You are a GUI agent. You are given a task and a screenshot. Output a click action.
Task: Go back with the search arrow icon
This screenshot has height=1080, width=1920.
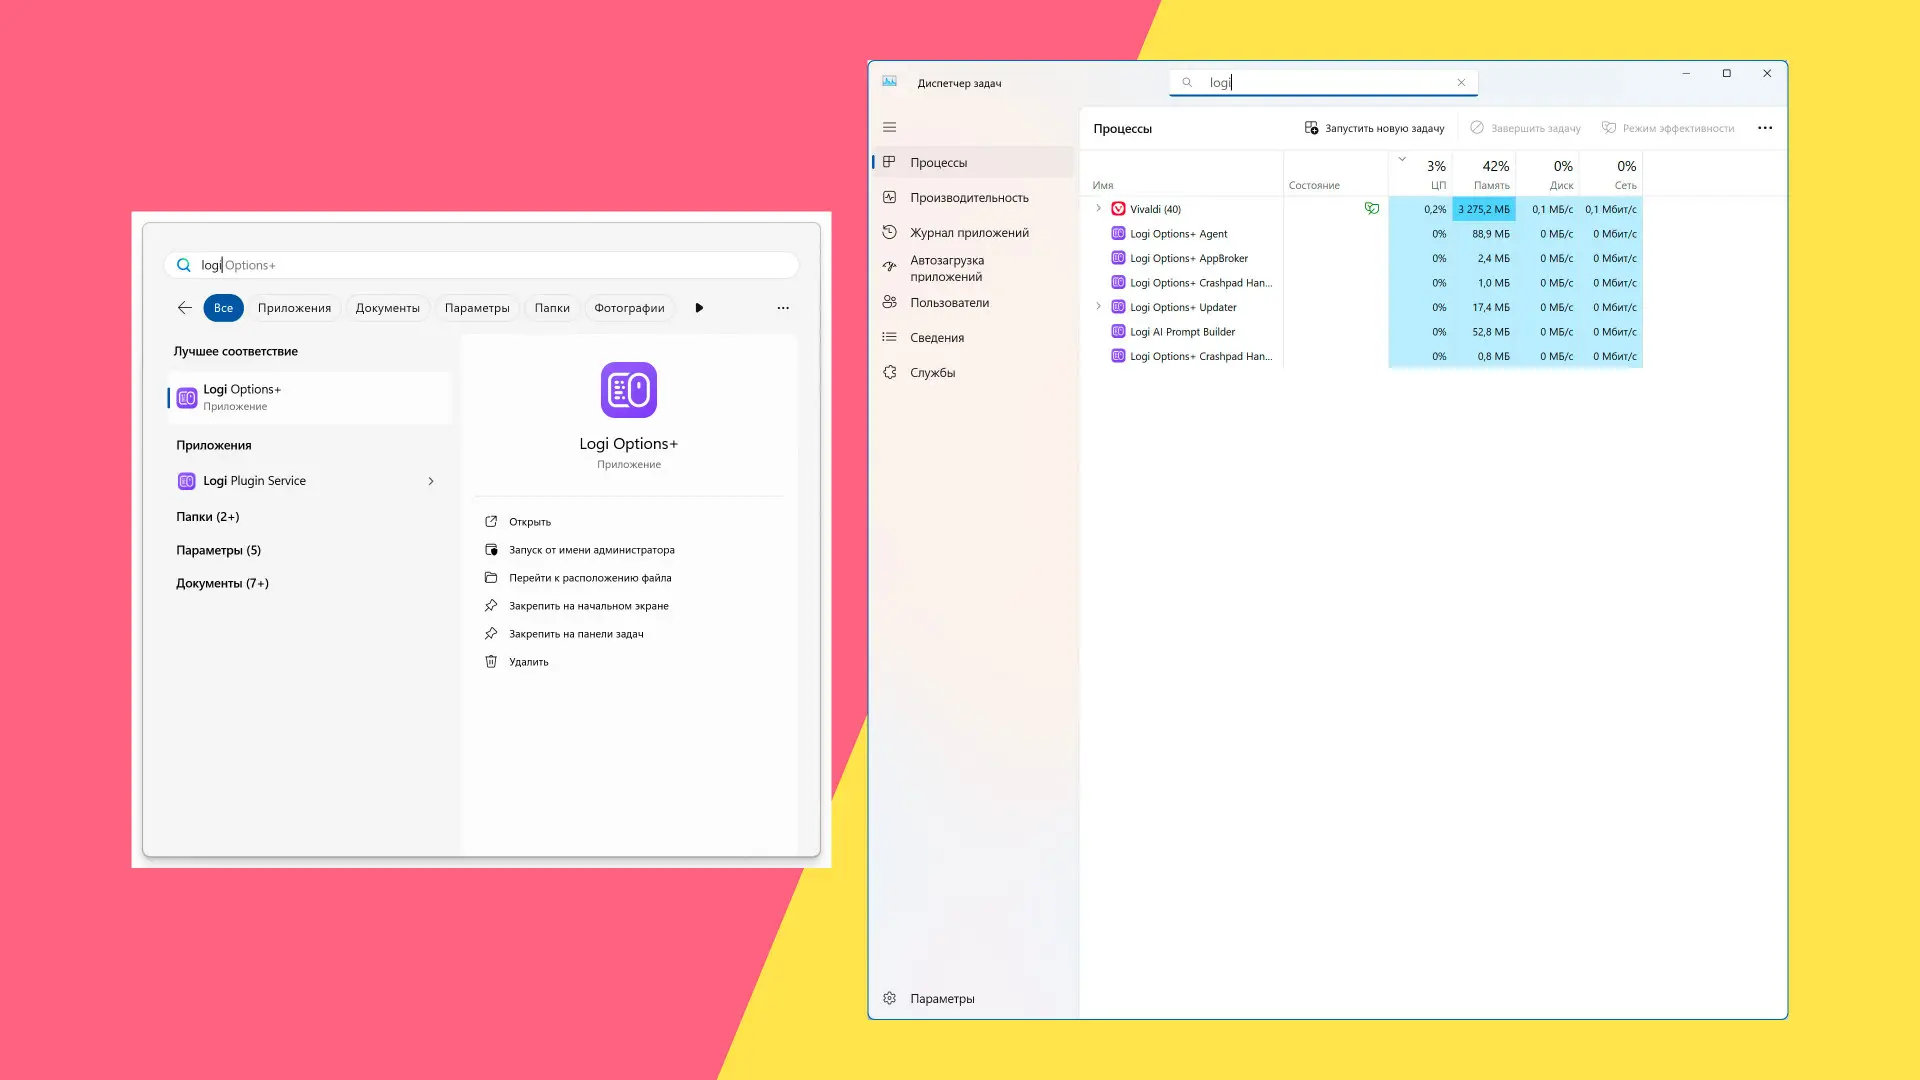tap(184, 308)
